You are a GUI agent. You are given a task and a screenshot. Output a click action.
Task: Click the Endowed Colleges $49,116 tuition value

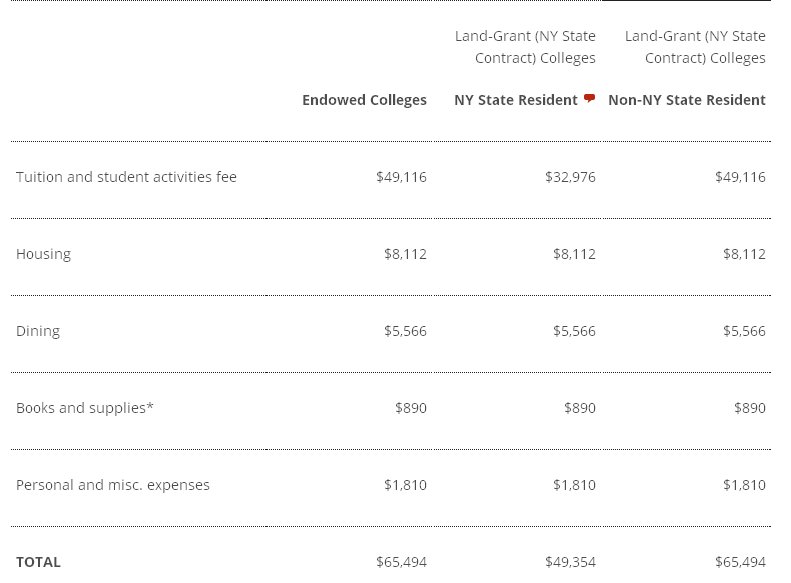click(401, 178)
